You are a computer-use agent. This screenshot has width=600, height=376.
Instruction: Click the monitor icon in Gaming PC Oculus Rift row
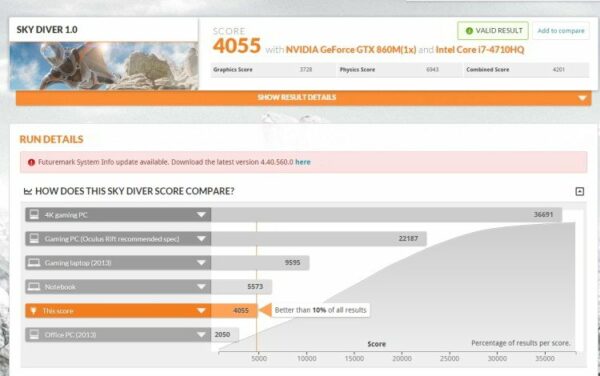click(x=34, y=239)
